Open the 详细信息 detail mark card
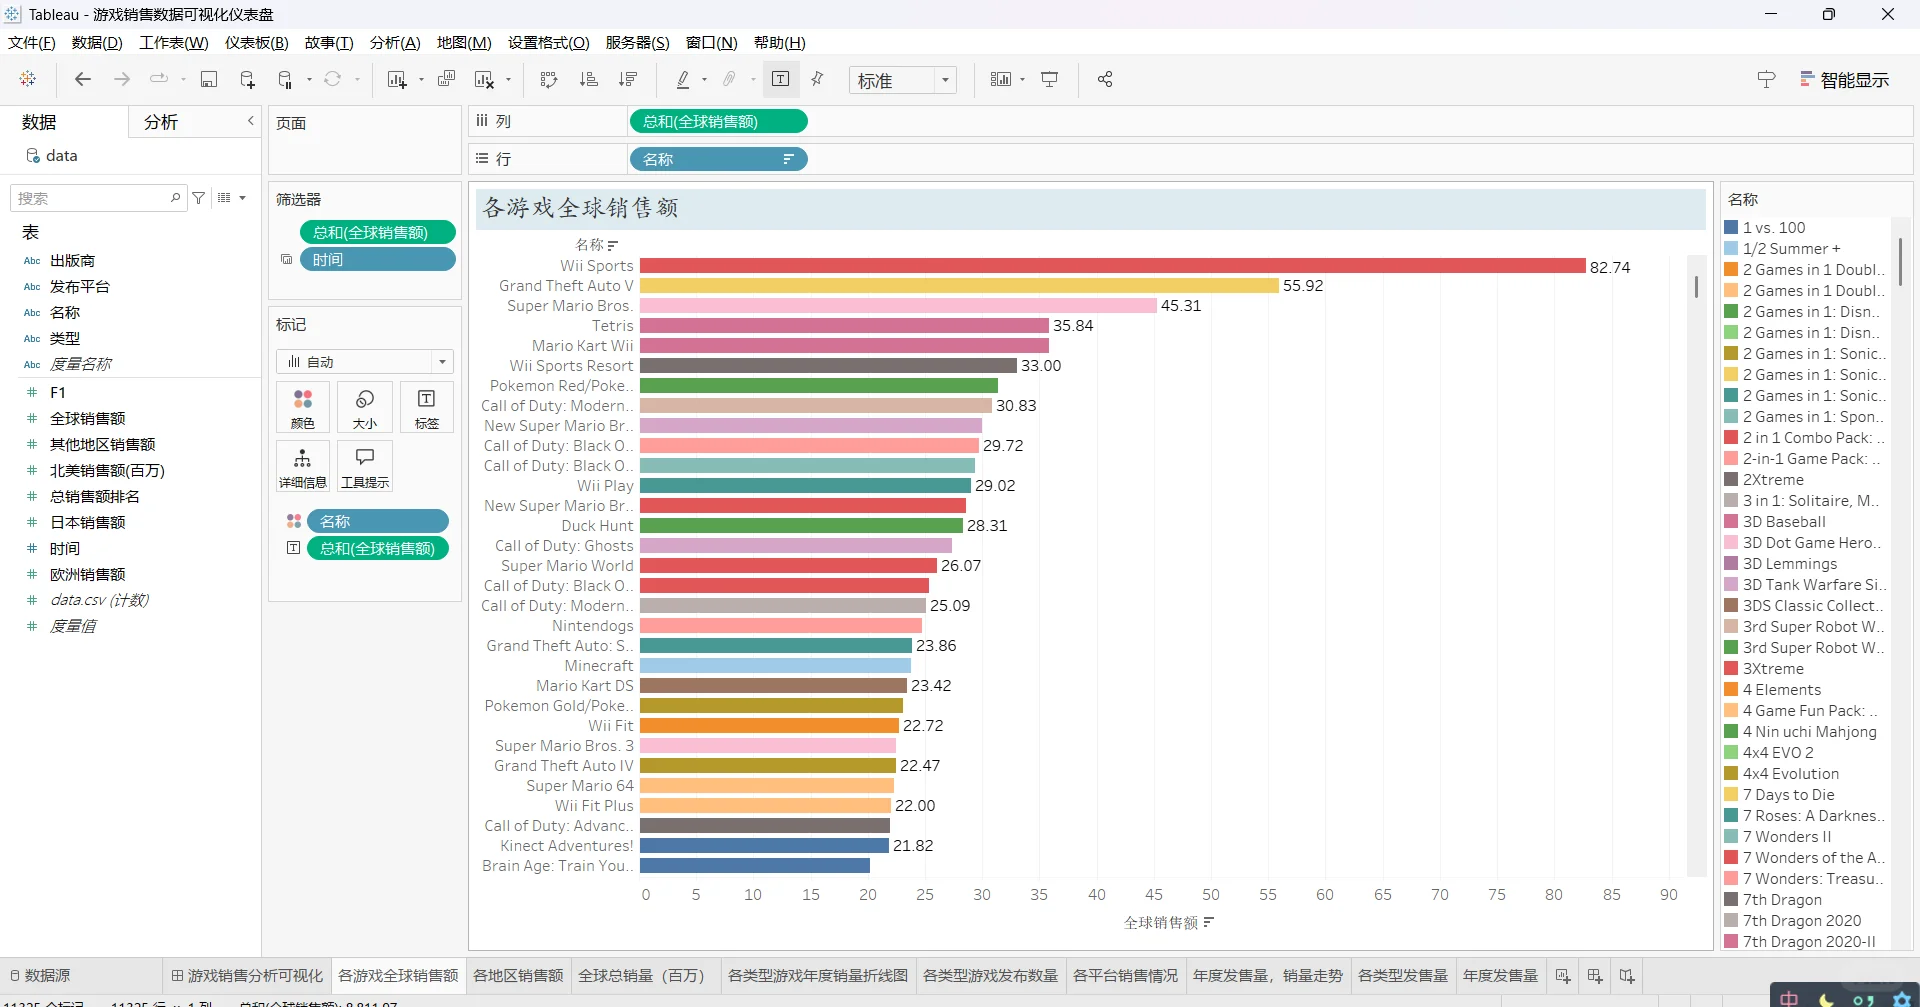 coord(303,466)
